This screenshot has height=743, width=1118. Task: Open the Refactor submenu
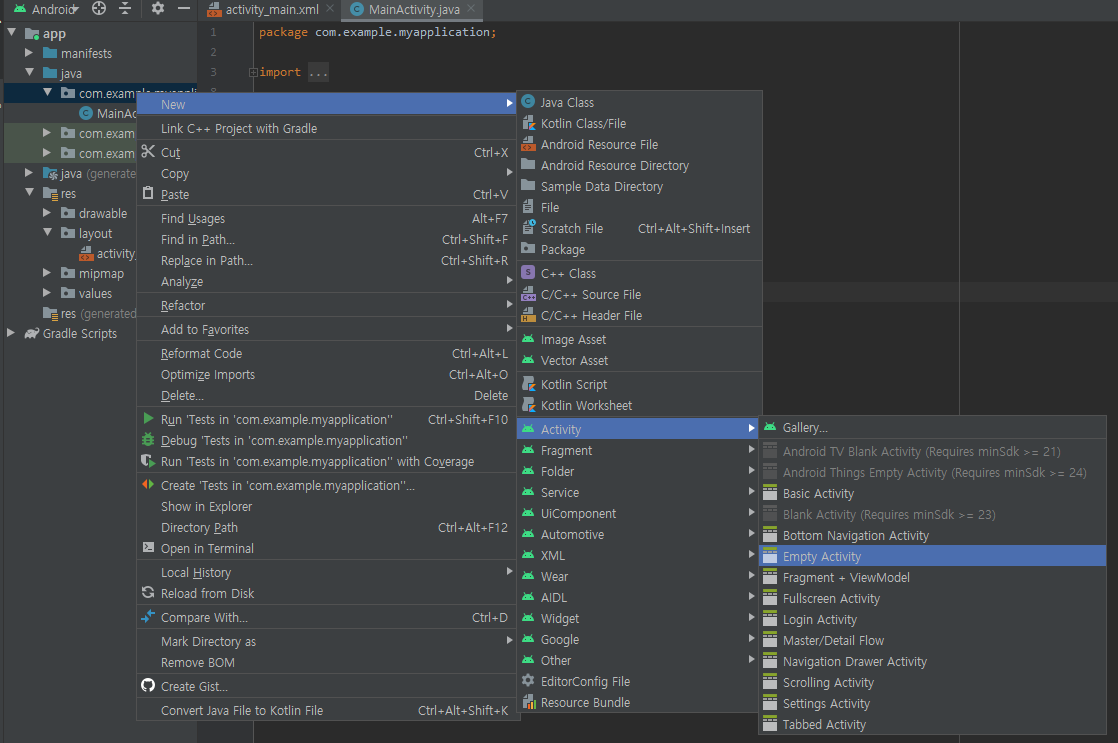327,305
